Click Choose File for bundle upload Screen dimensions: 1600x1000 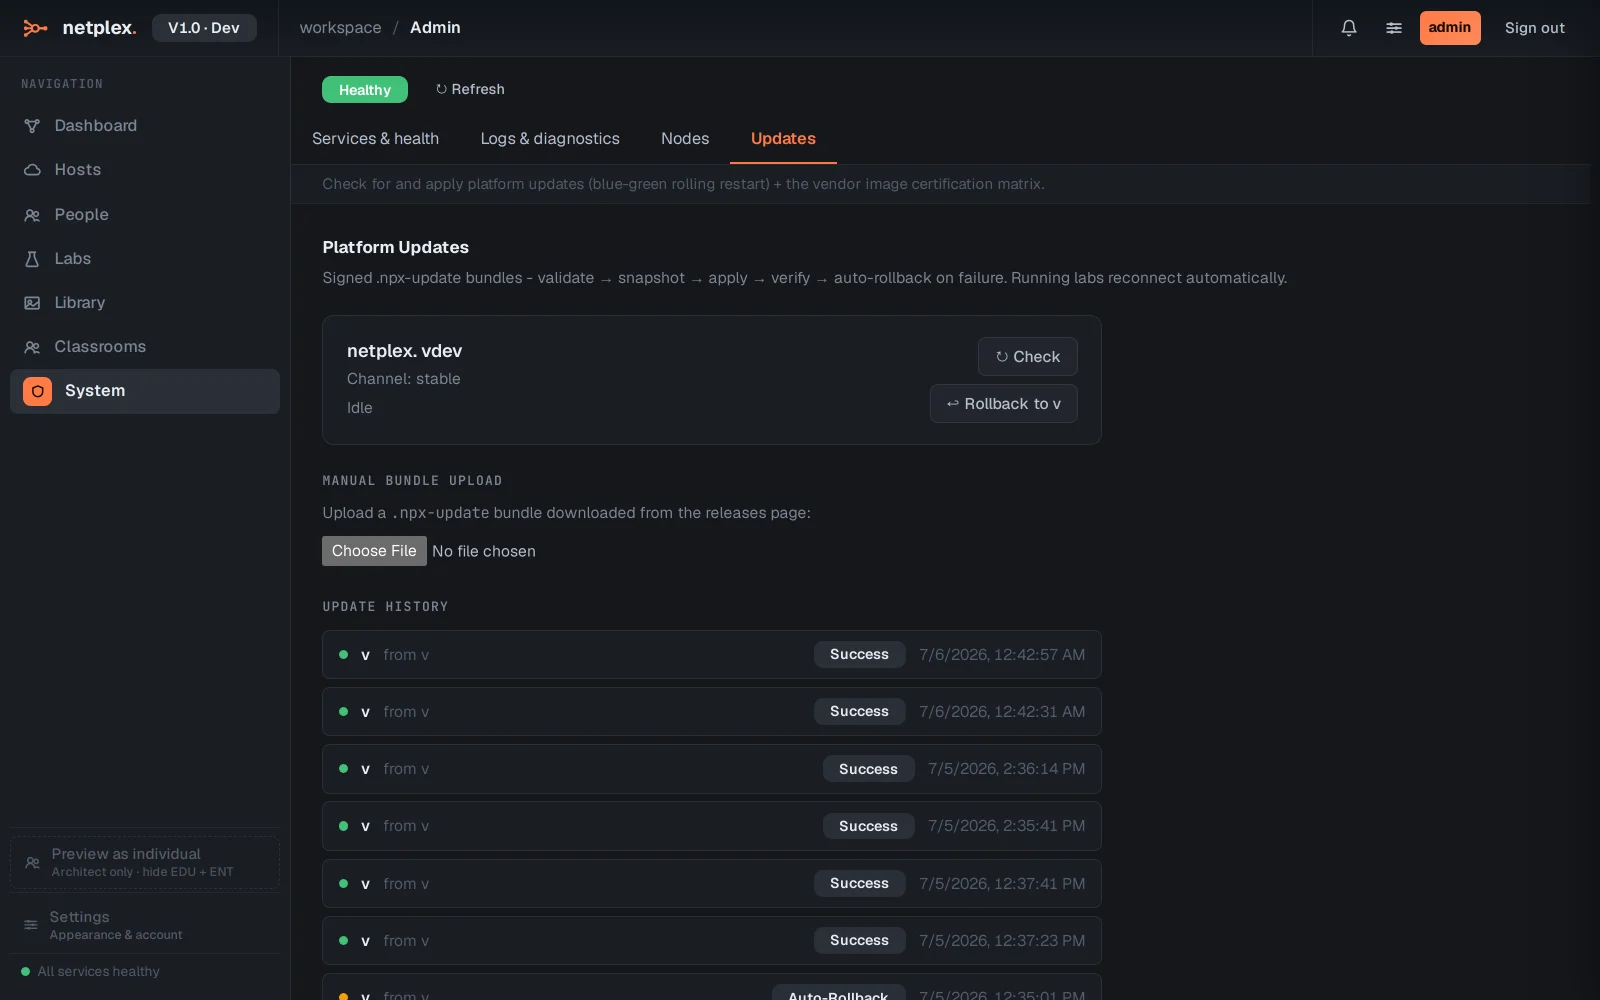pyautogui.click(x=374, y=551)
